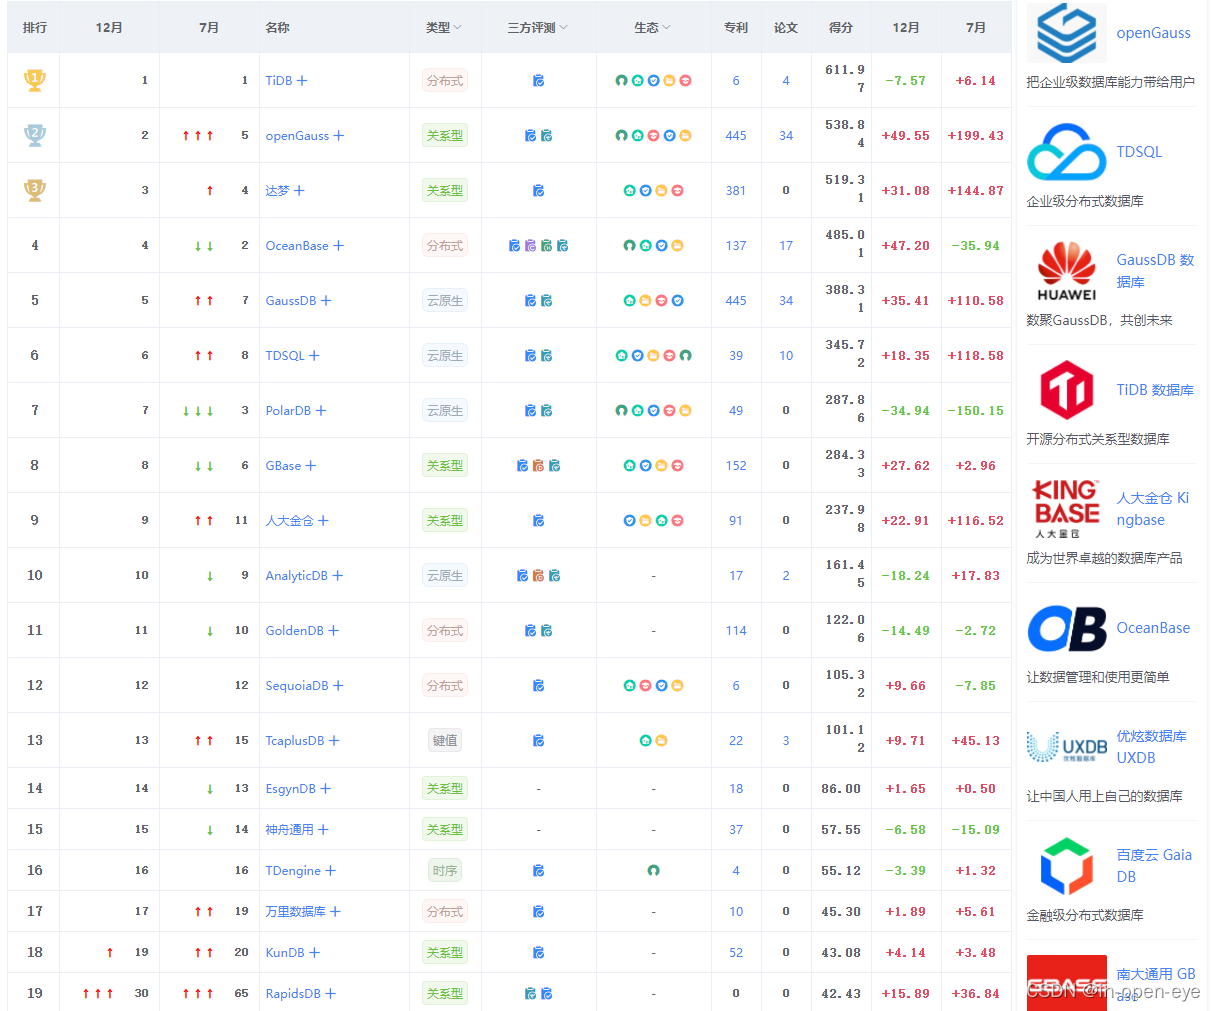Click the red TiDB logo in sidebar
Image resolution: width=1215 pixels, height=1011 pixels.
coord(1066,390)
